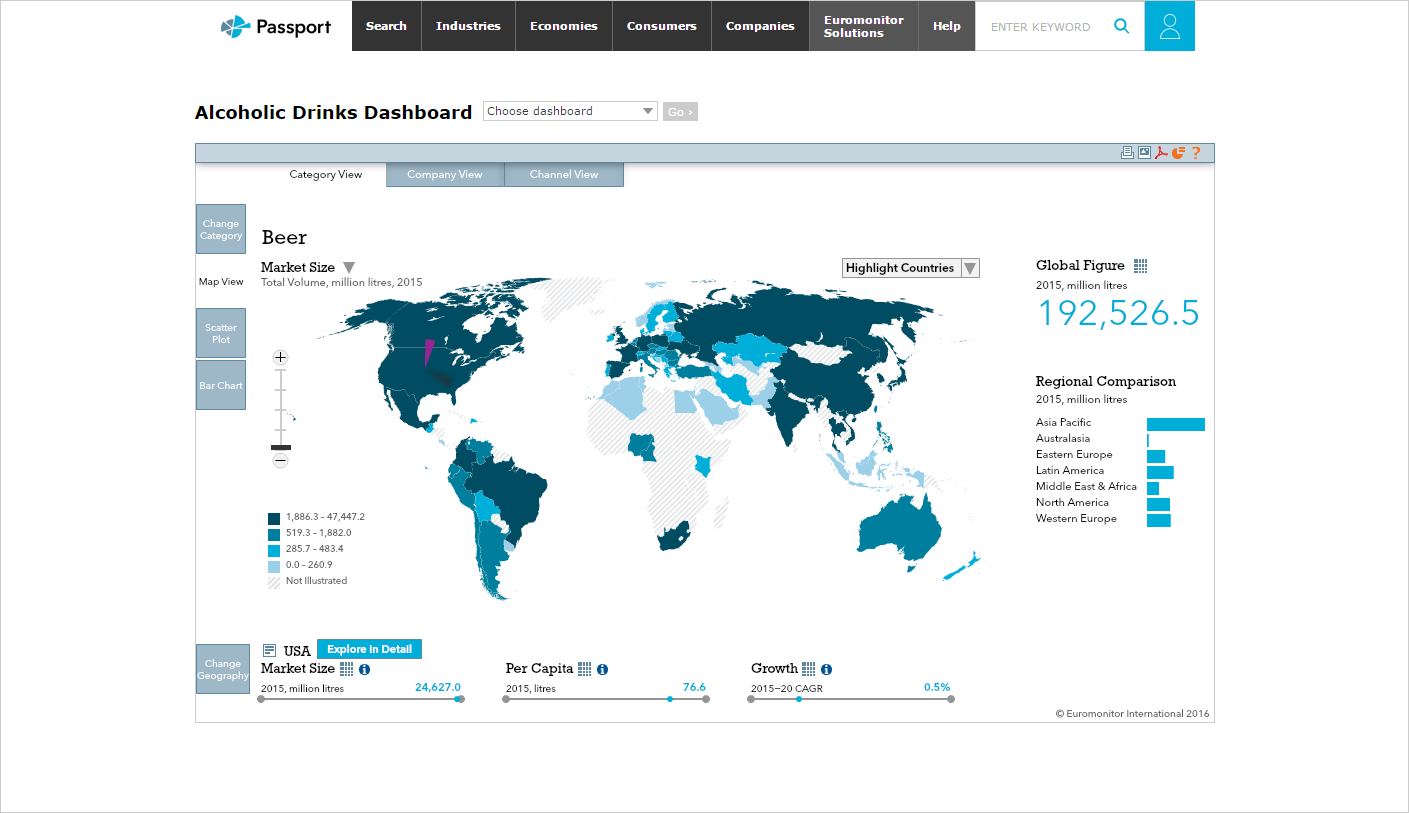Open the Industries menu
This screenshot has height=813, width=1409.
click(468, 26)
